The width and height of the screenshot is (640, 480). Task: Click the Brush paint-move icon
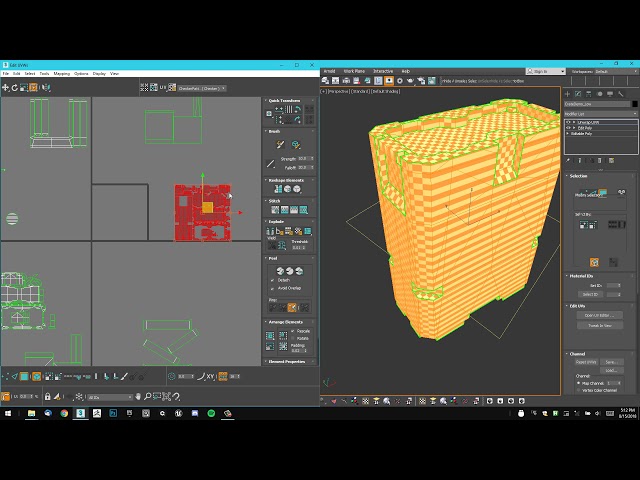[280, 144]
